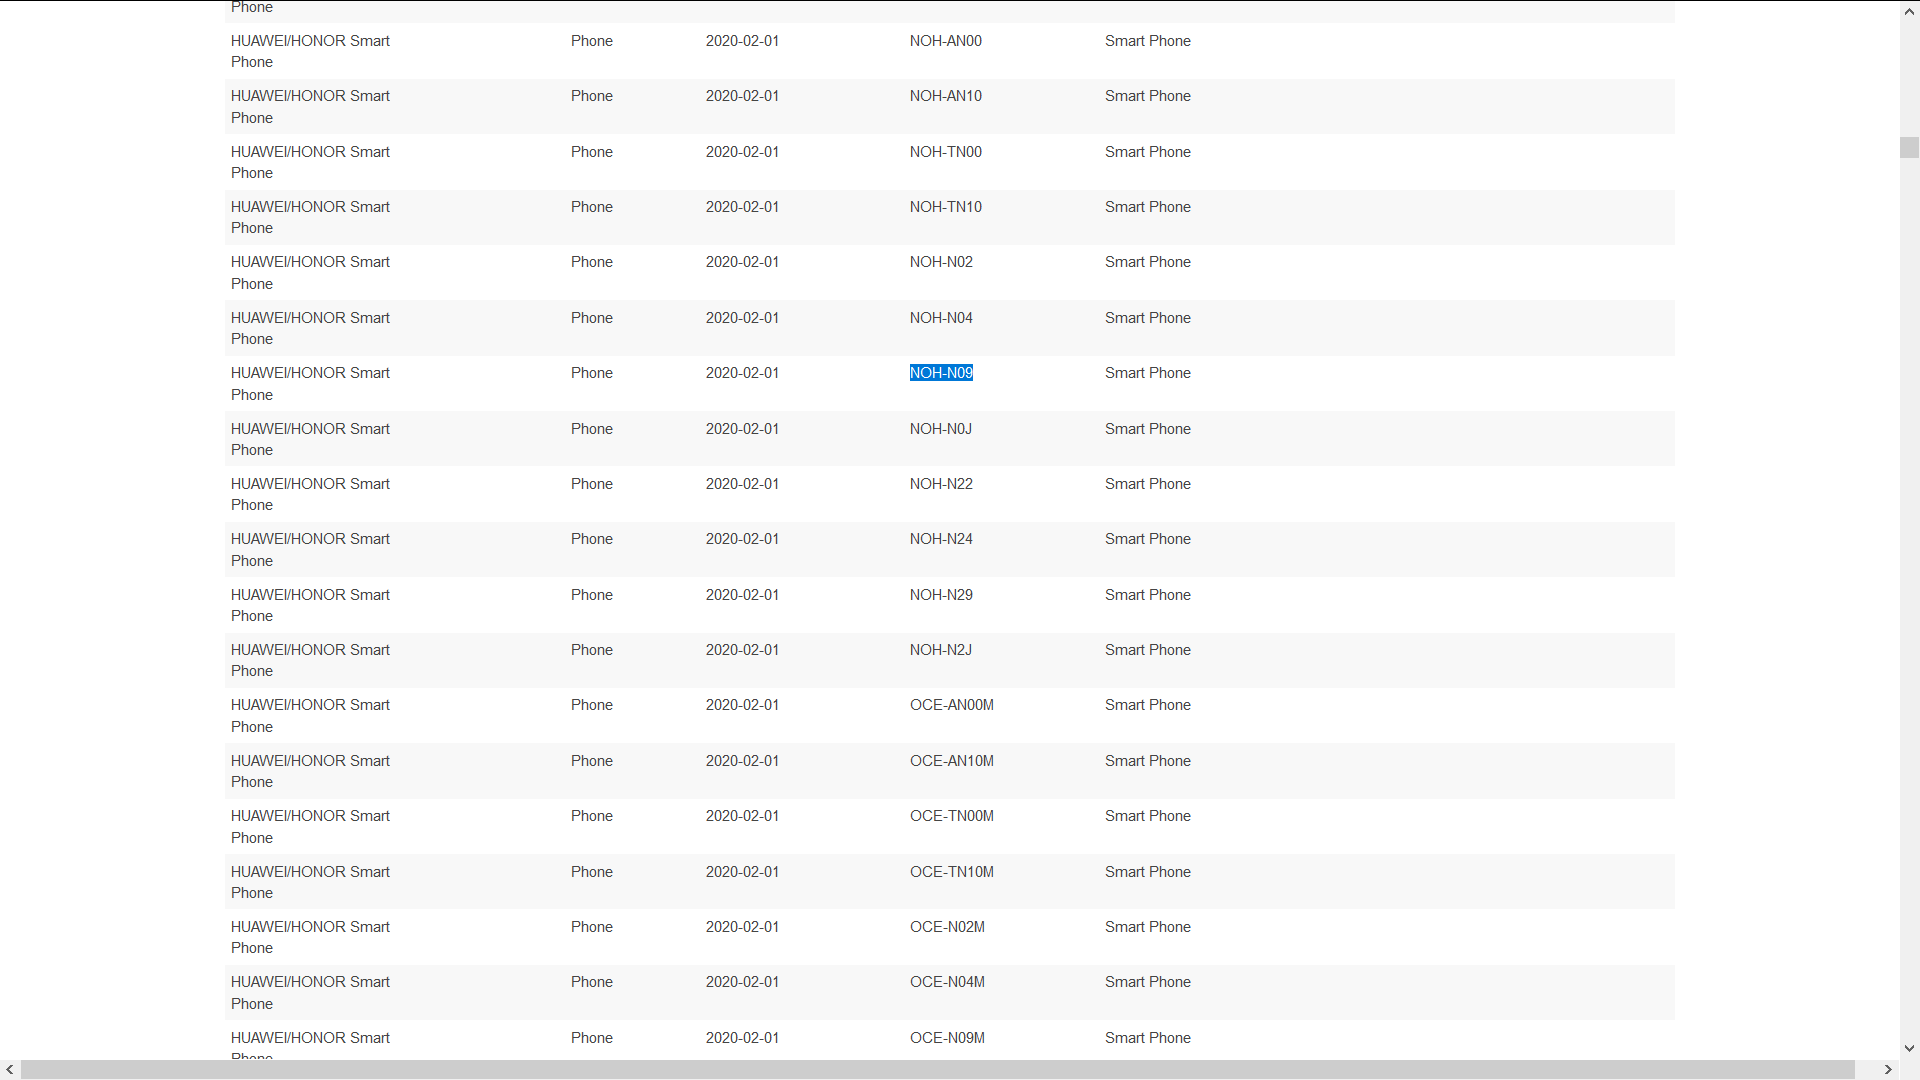Click Phone category in NOH-TN00 row

pos(592,152)
